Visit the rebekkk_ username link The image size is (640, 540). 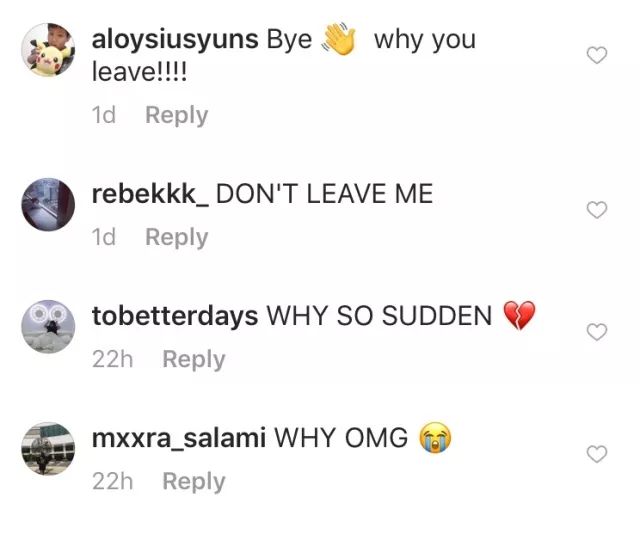pos(150,194)
